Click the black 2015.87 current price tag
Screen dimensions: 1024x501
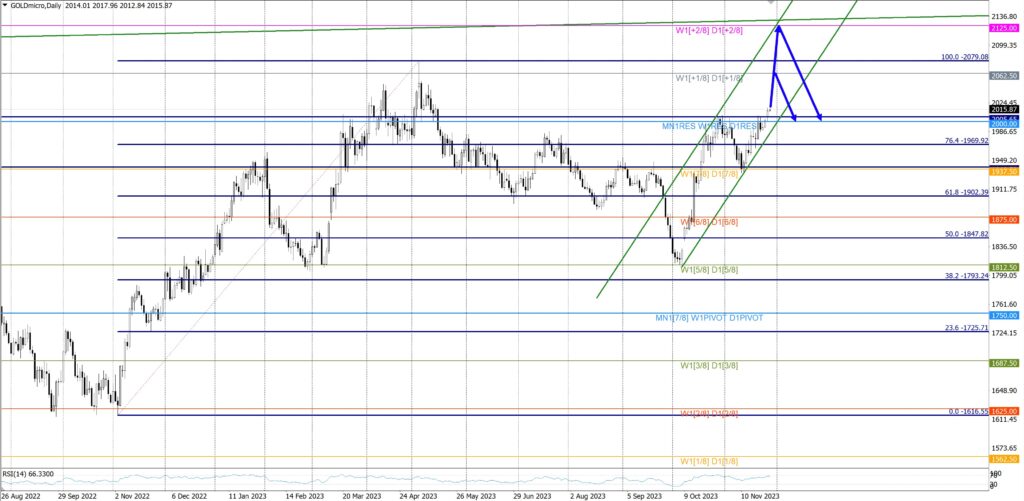pyautogui.click(x=1003, y=110)
